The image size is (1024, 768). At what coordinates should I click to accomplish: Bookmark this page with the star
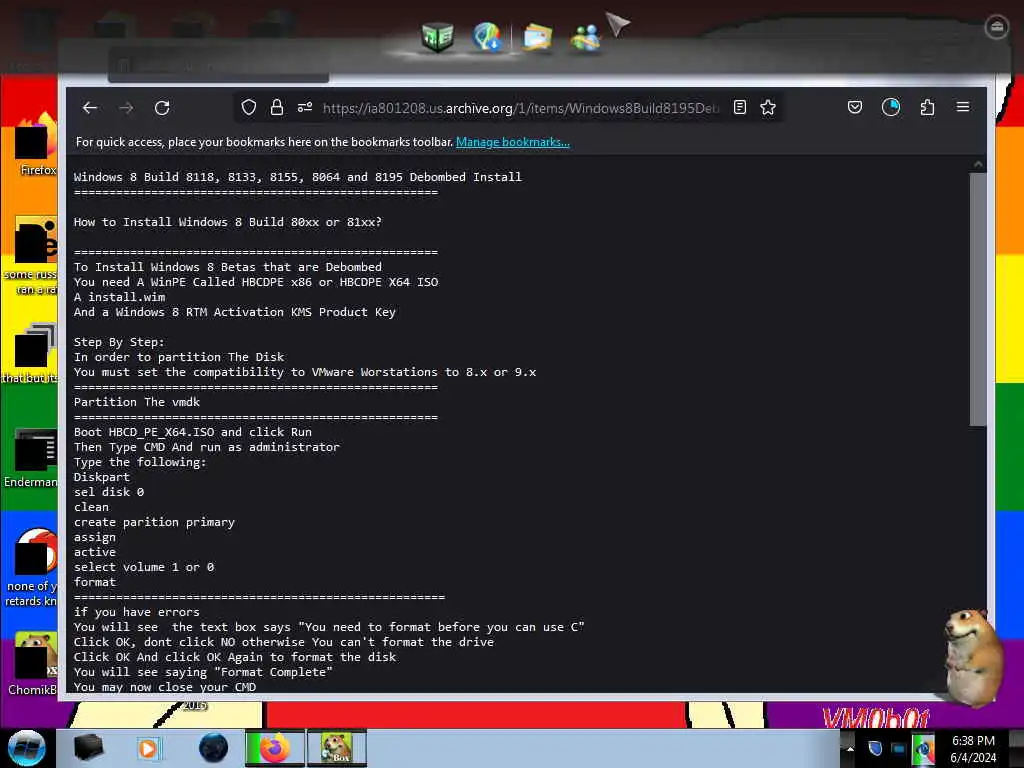(768, 107)
